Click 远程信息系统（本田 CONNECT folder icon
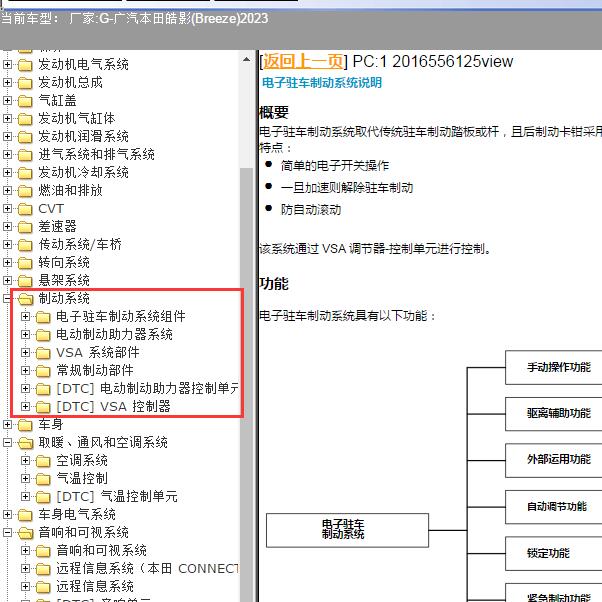Screen dimensions: 602x602 click(43, 569)
